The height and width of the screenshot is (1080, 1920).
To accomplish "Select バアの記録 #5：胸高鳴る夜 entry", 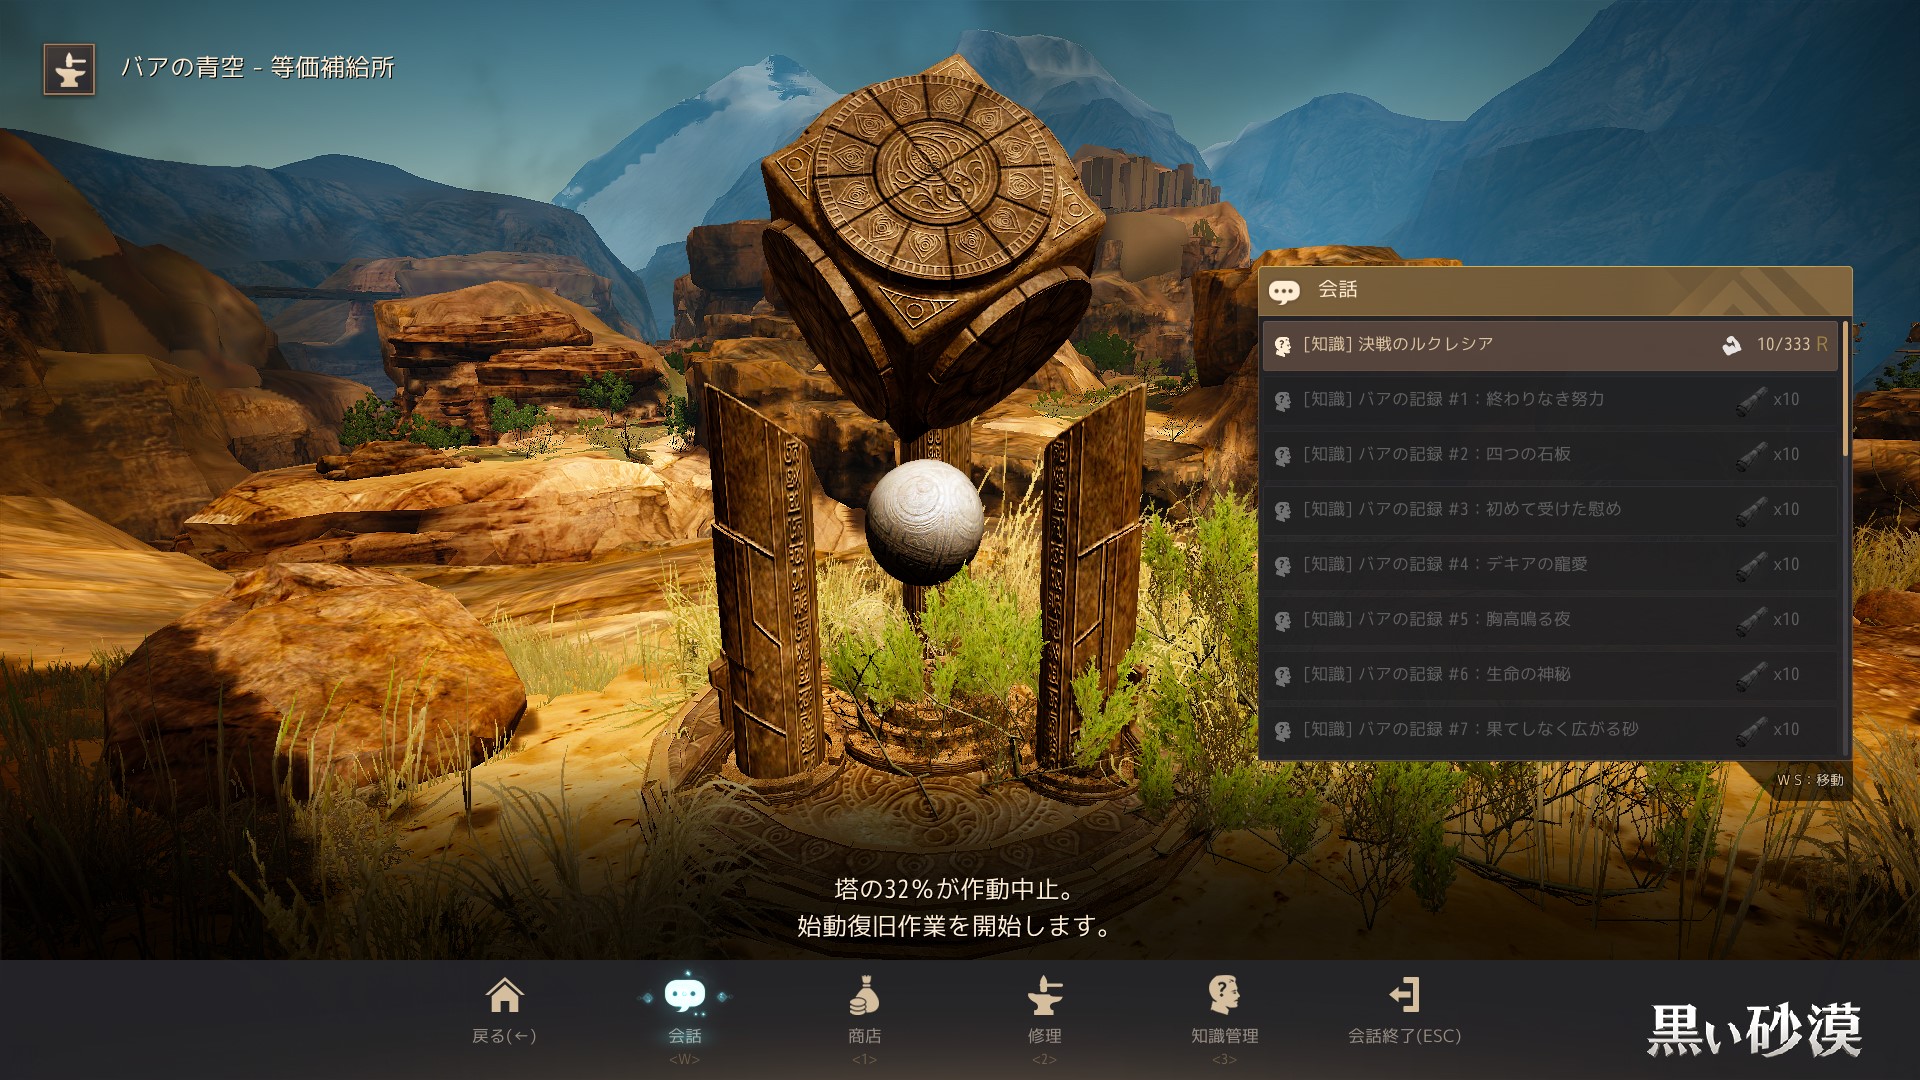I will coord(1550,620).
